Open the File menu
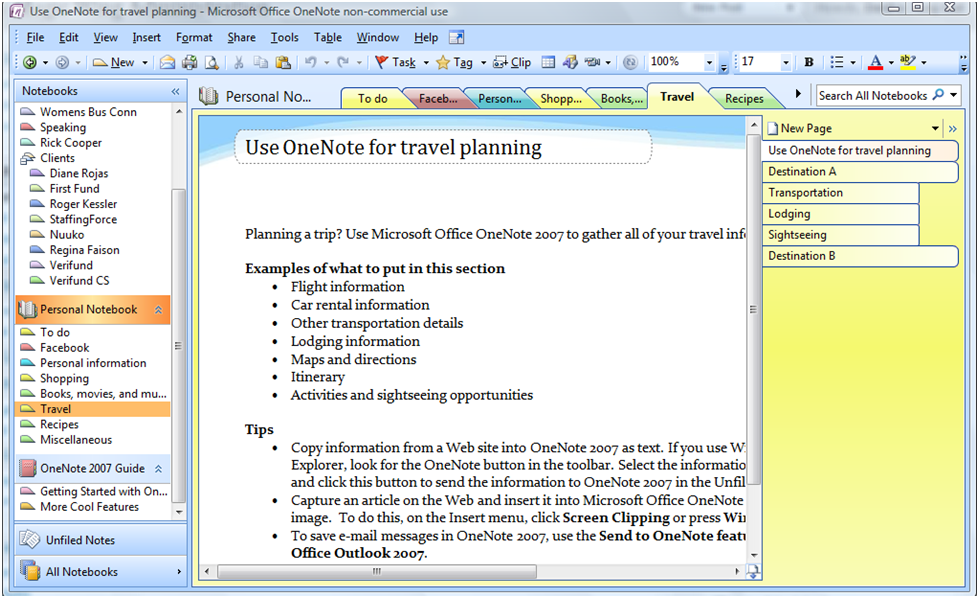 36,37
